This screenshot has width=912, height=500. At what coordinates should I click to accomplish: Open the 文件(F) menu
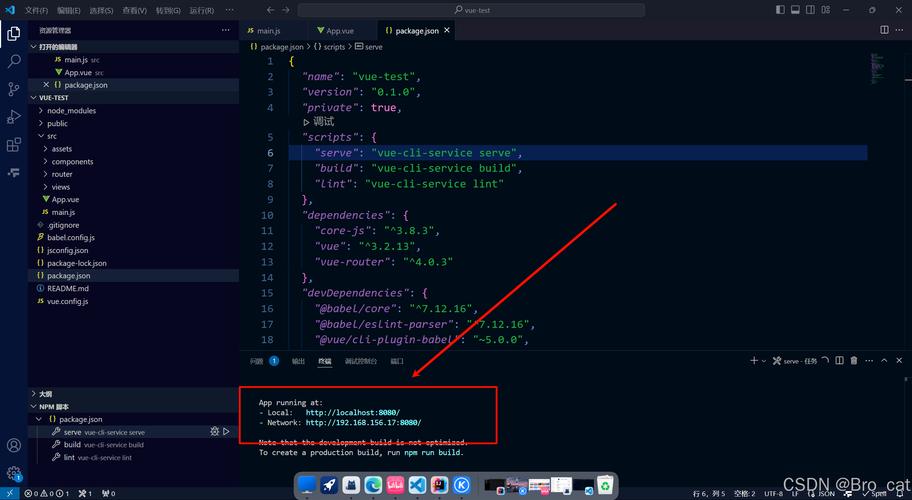[37, 10]
